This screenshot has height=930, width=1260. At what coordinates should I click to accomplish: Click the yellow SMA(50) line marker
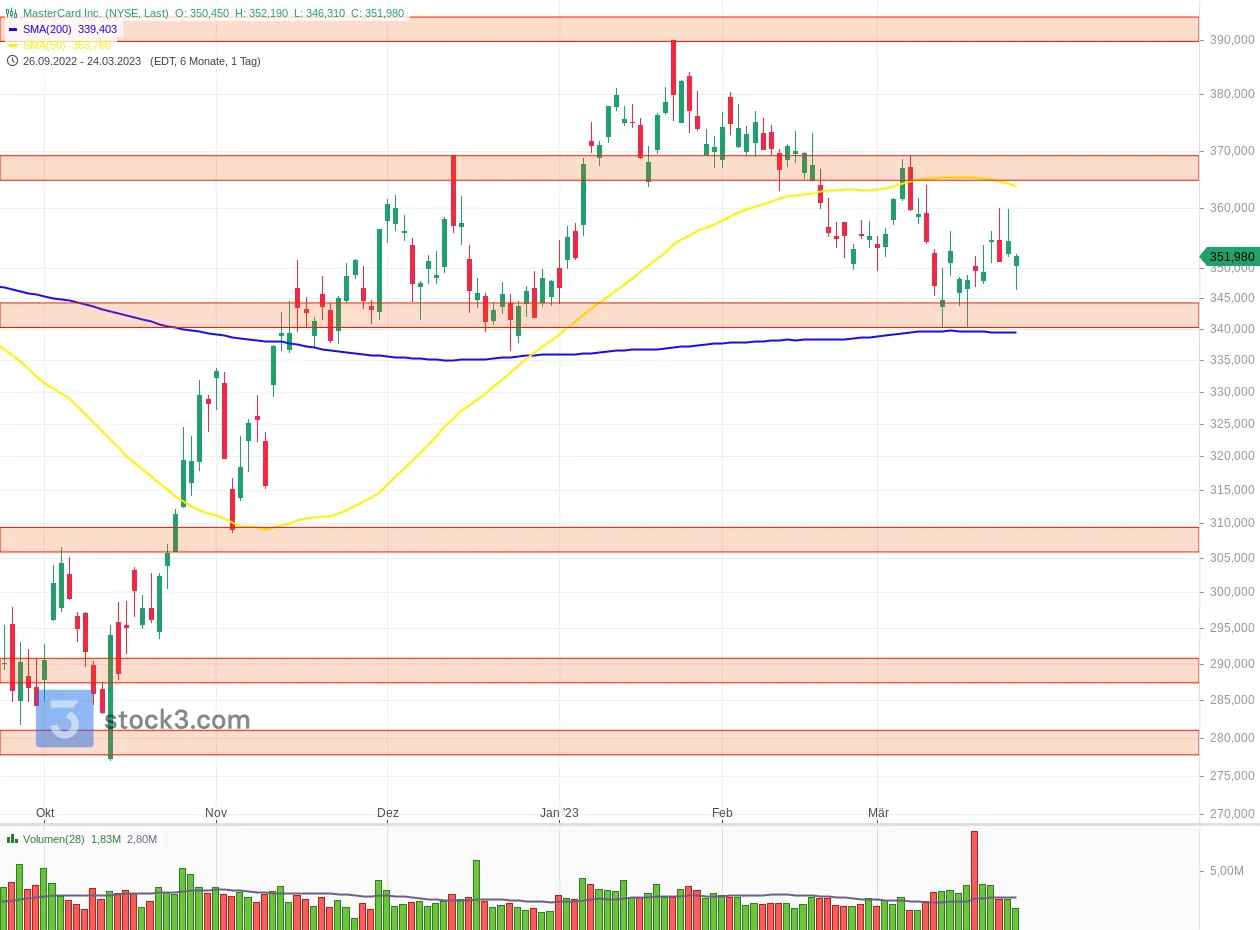tap(13, 45)
